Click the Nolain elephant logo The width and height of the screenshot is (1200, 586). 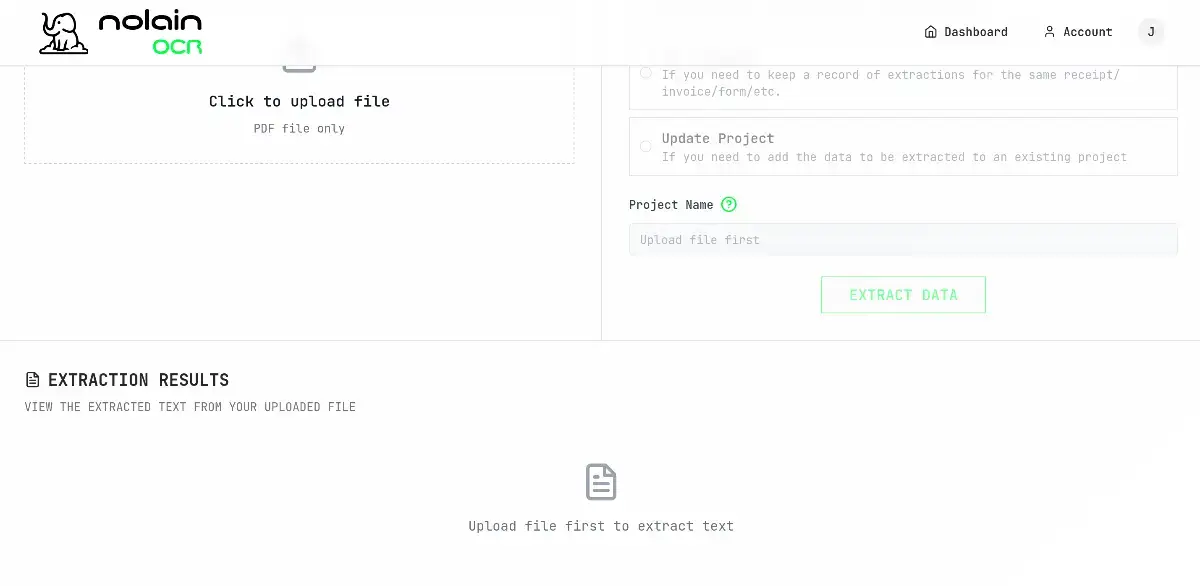pos(63,33)
